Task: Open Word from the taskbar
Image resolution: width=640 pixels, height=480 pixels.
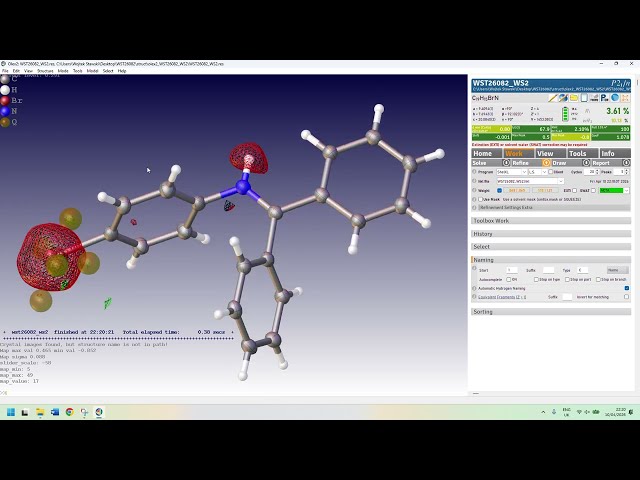Action: coord(55,412)
